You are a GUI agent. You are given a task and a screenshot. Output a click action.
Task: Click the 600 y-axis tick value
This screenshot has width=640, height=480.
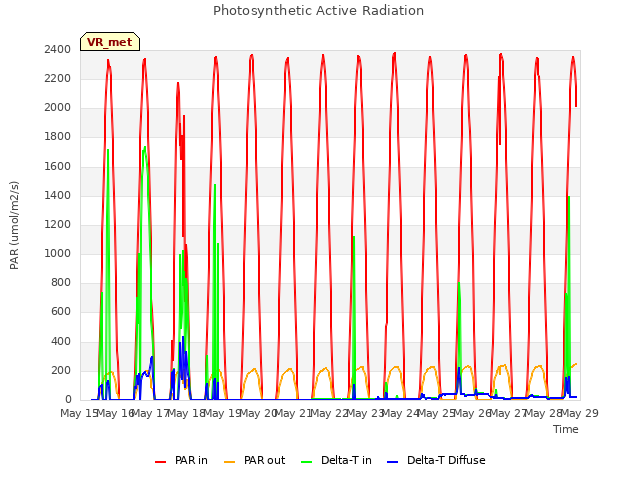61,312
